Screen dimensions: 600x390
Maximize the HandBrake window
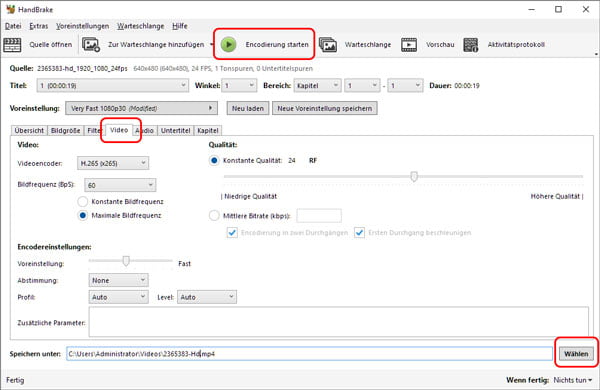(558, 10)
